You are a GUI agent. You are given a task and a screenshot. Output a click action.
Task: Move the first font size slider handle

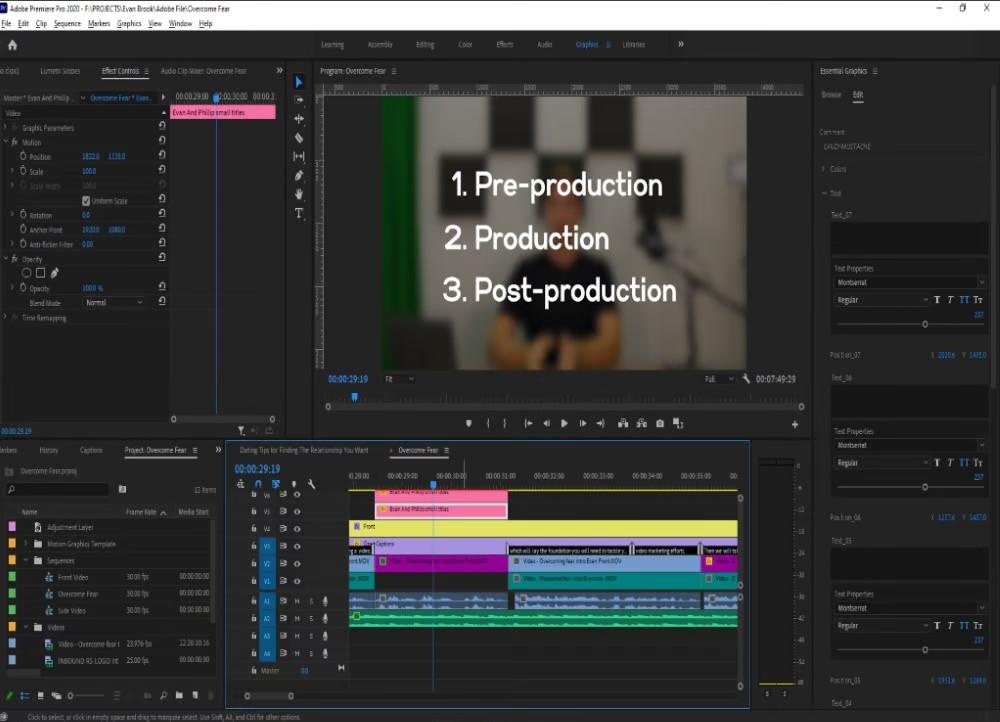point(925,324)
